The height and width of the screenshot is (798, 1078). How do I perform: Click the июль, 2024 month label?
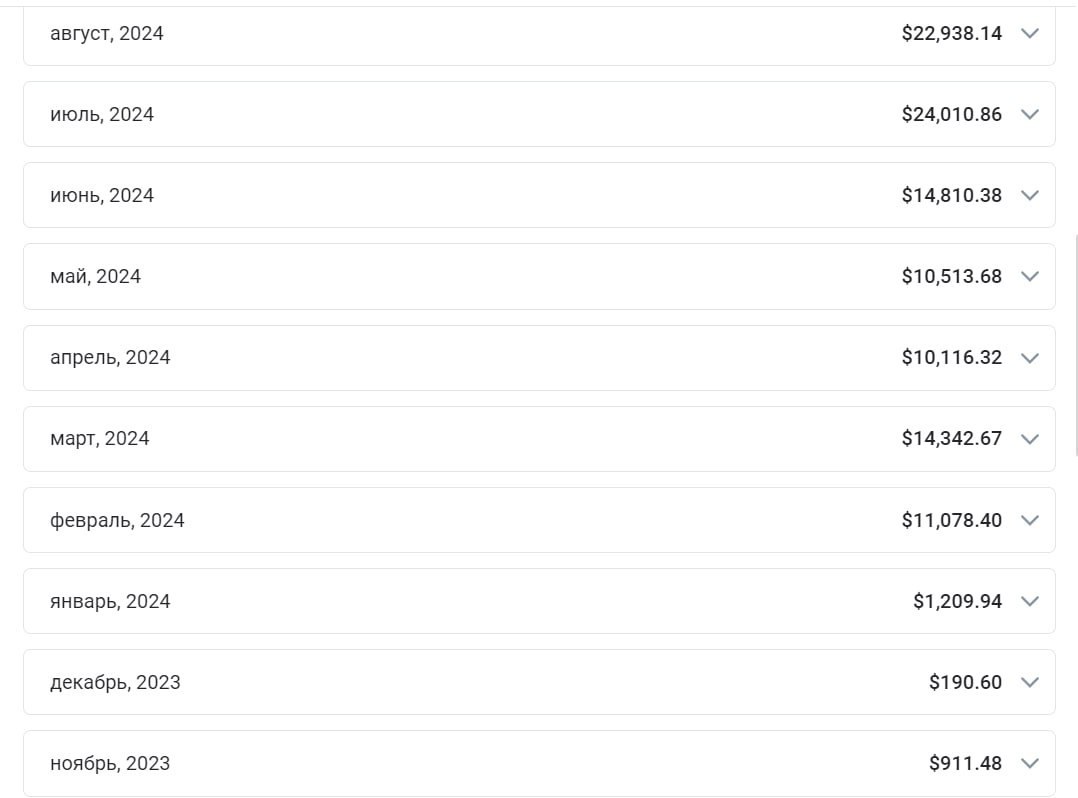coord(102,114)
